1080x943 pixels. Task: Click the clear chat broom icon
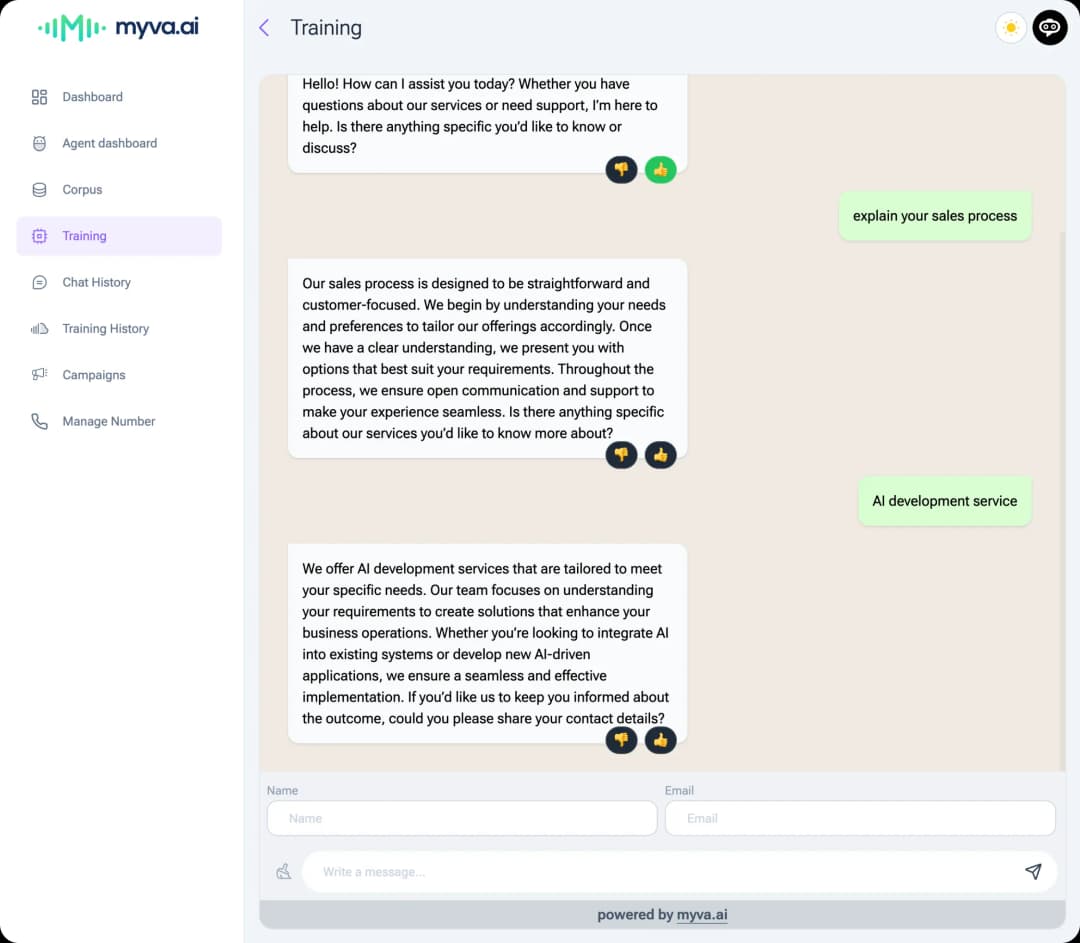283,871
